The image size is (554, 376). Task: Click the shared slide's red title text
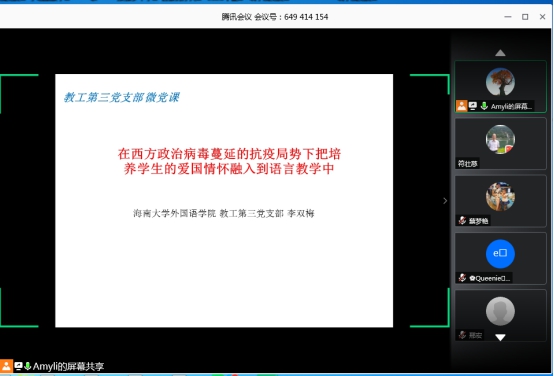pos(229,161)
